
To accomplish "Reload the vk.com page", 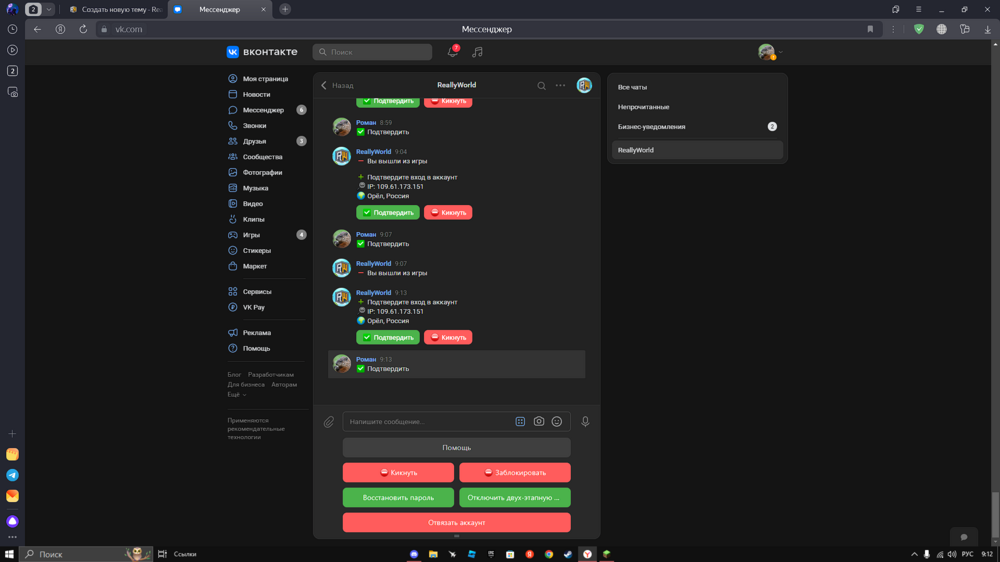I will (83, 29).
